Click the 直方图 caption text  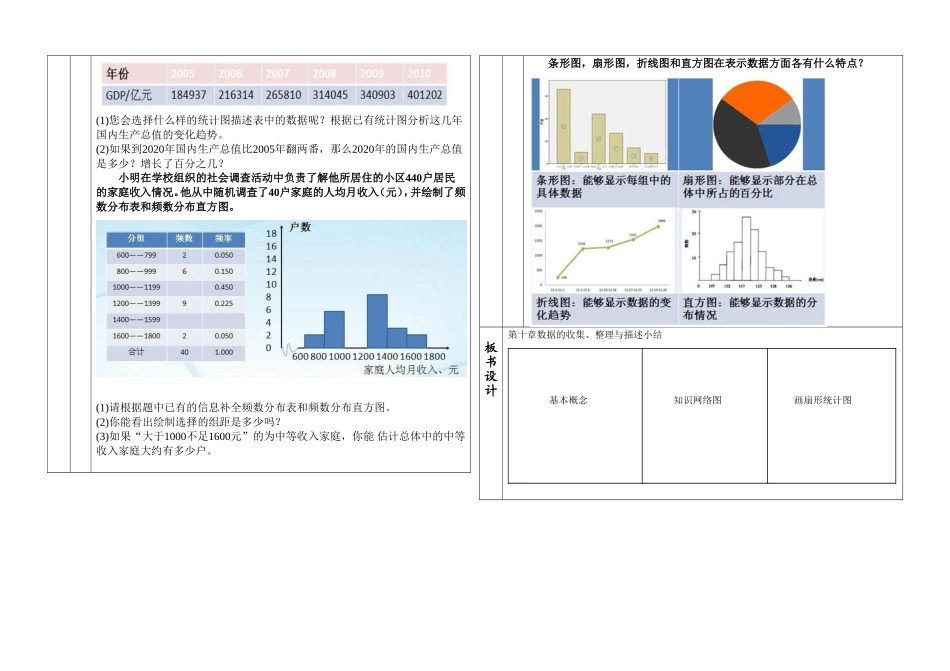750,308
